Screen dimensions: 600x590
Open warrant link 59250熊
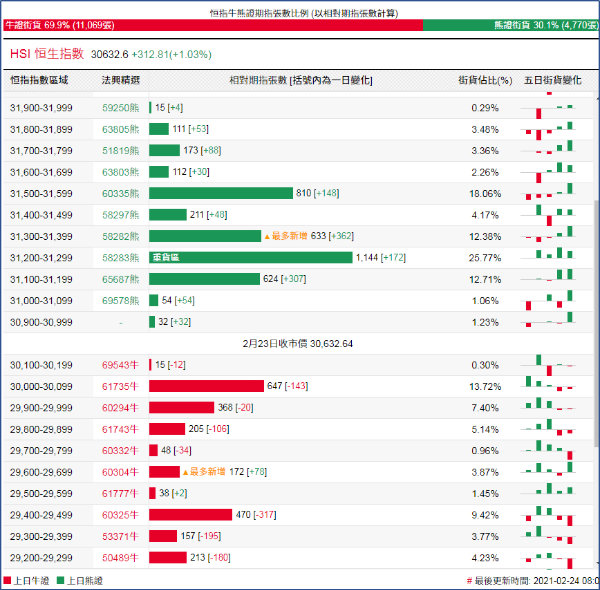click(x=121, y=108)
